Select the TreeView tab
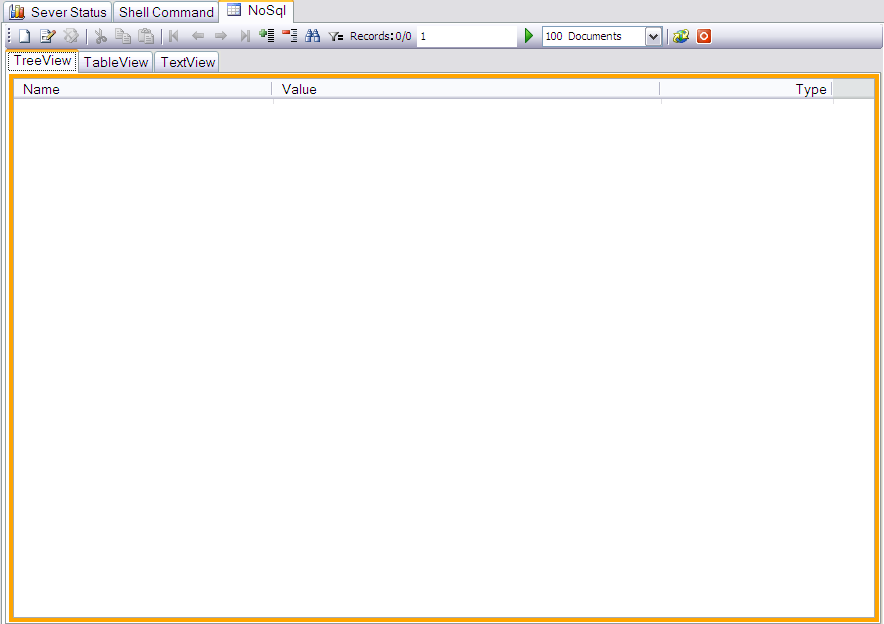 coord(42,61)
